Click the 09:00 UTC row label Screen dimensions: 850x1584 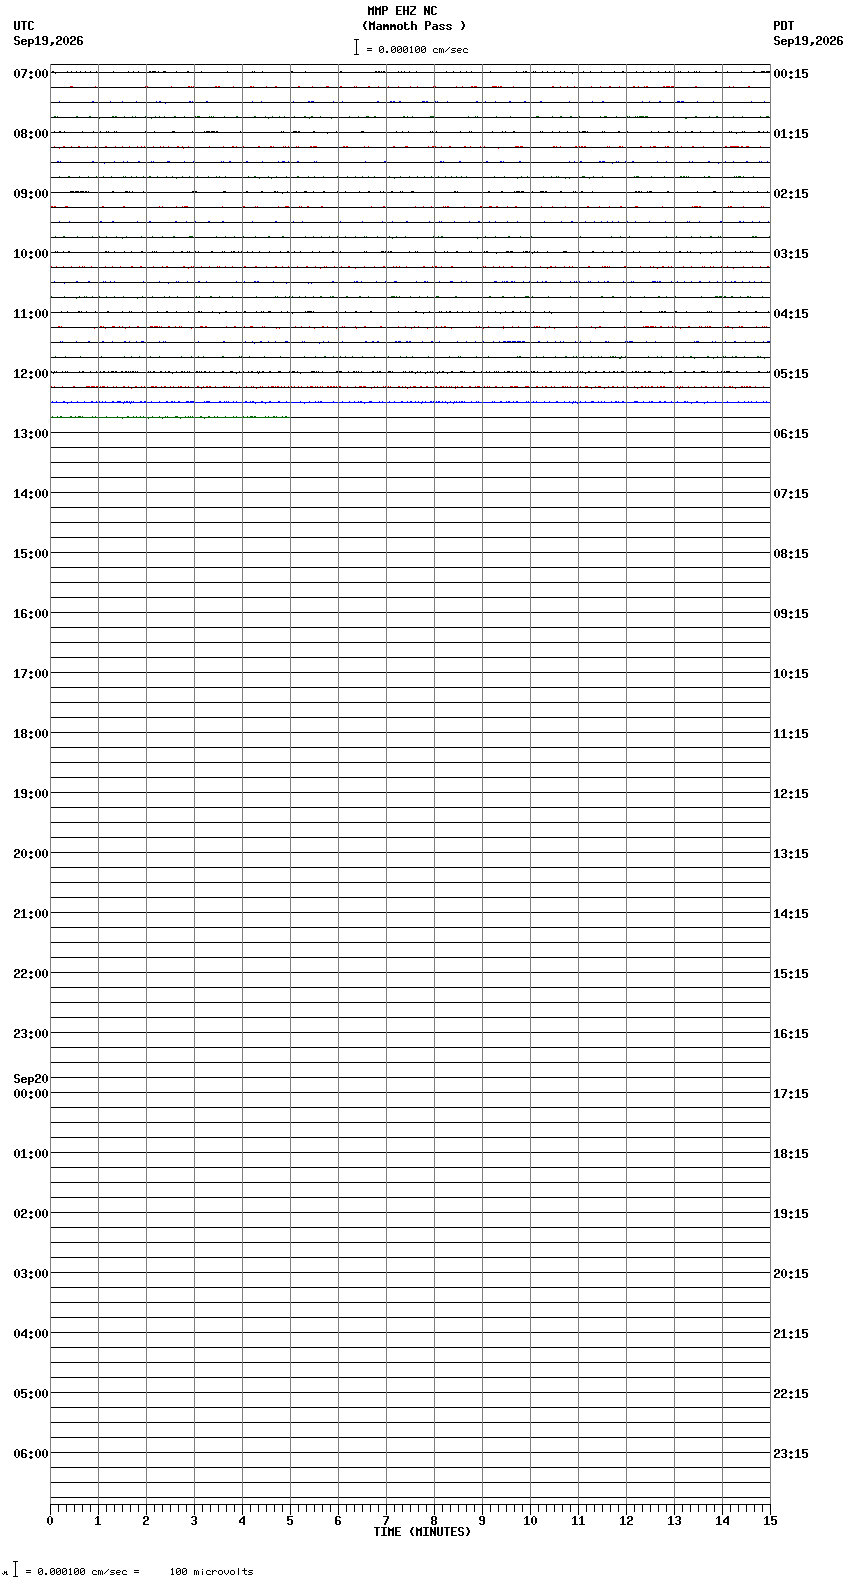click(x=31, y=194)
